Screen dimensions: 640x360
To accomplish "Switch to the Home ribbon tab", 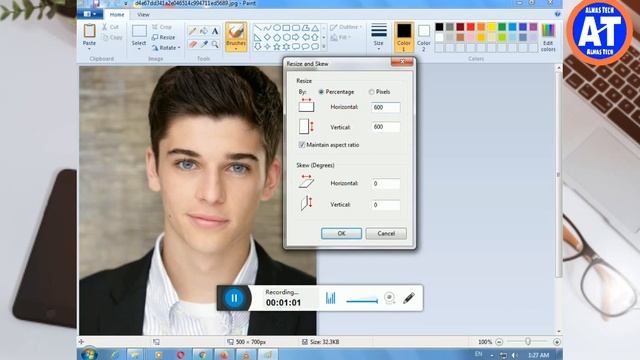I will pos(117,14).
